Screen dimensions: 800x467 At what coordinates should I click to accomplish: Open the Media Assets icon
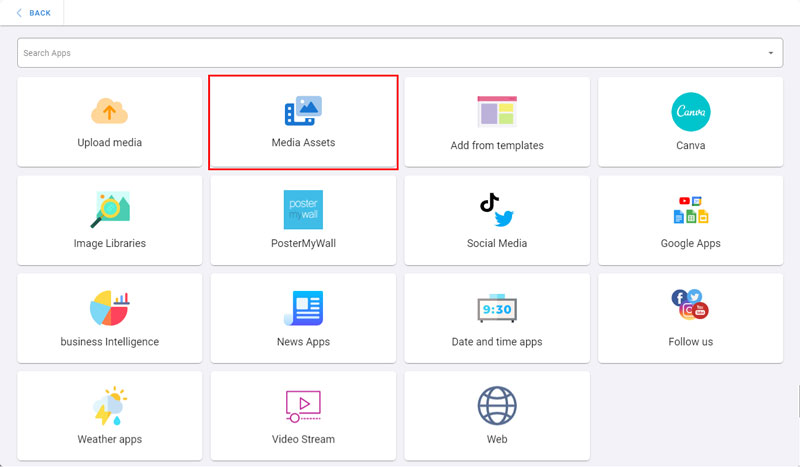pyautogui.click(x=303, y=110)
